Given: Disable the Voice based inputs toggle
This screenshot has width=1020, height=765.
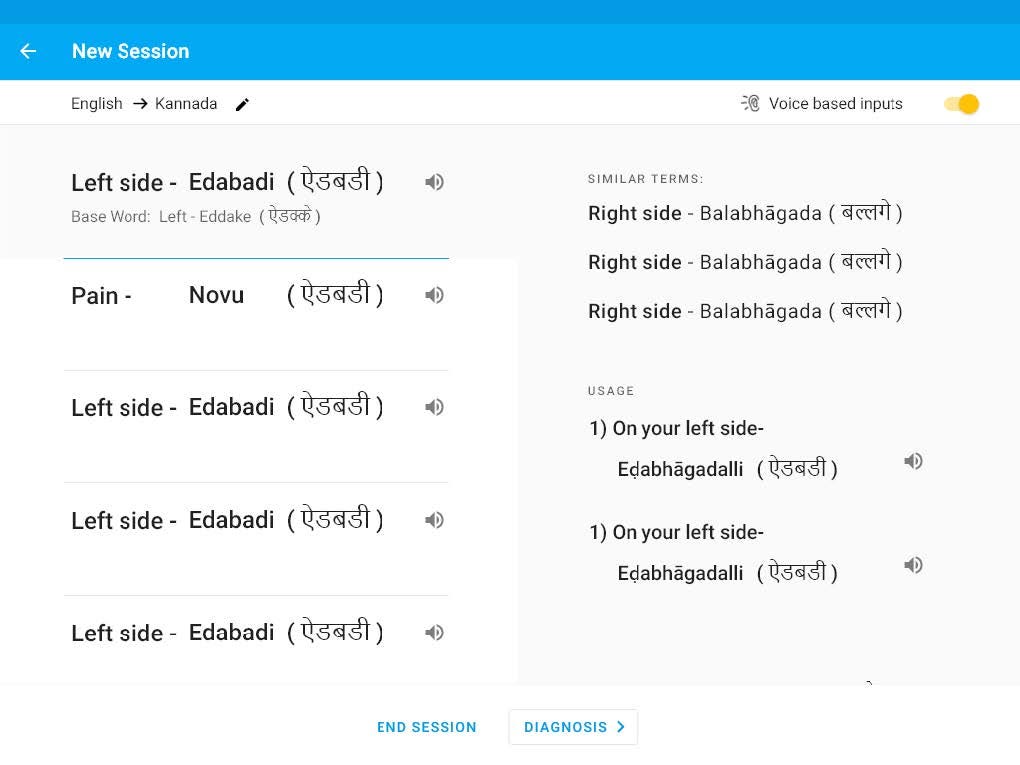Looking at the screenshot, I should (x=959, y=103).
